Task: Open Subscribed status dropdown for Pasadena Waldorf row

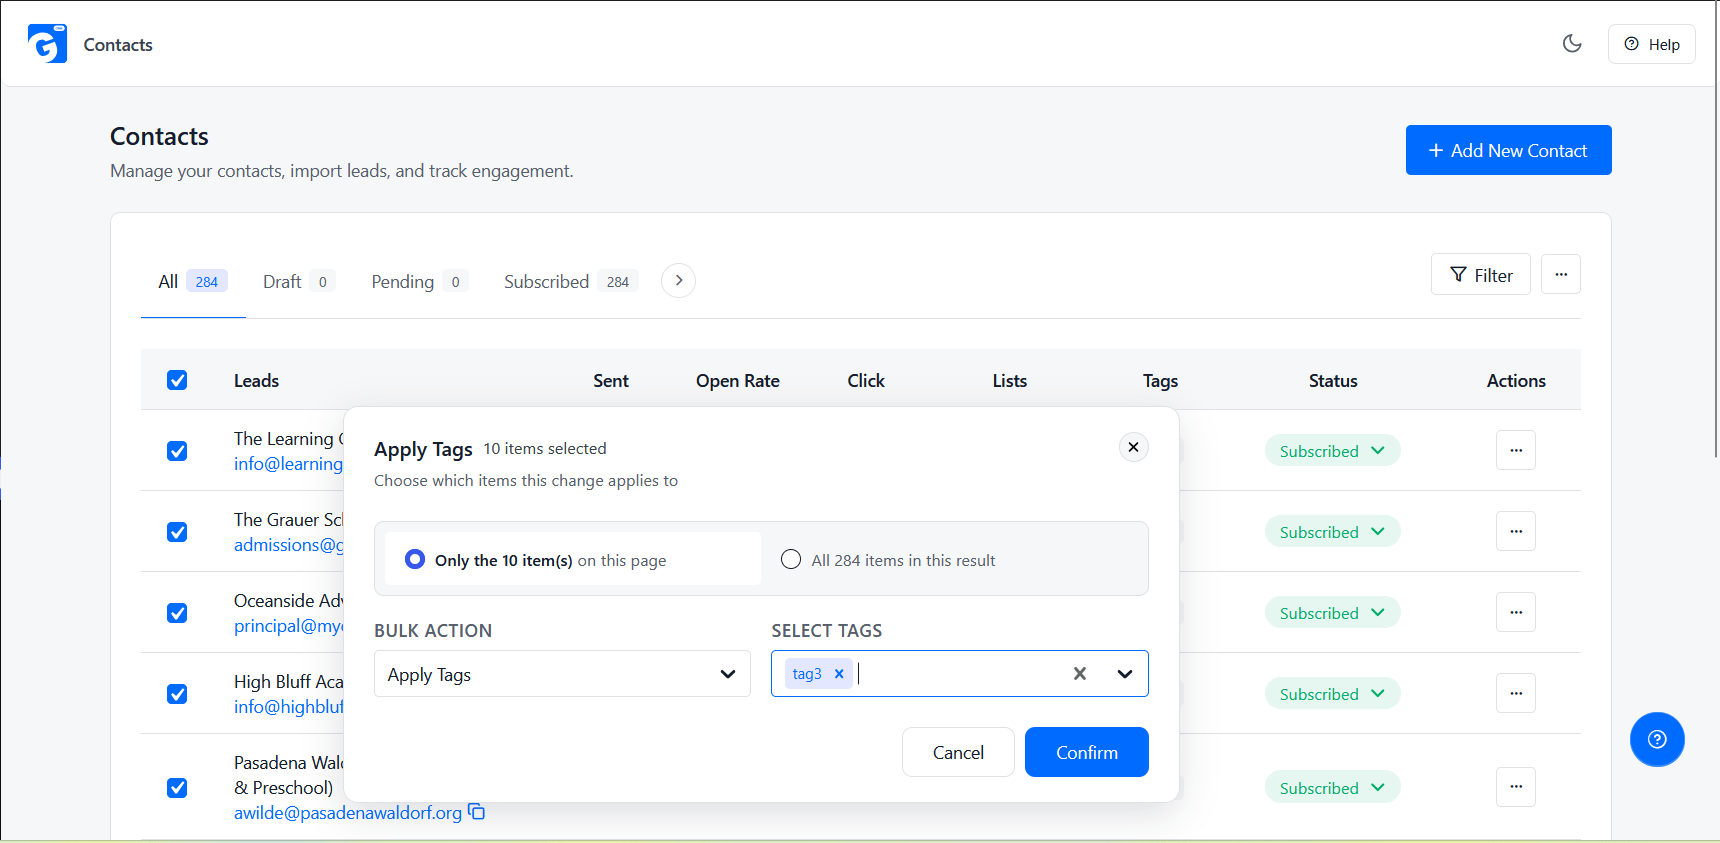Action: (x=1333, y=788)
